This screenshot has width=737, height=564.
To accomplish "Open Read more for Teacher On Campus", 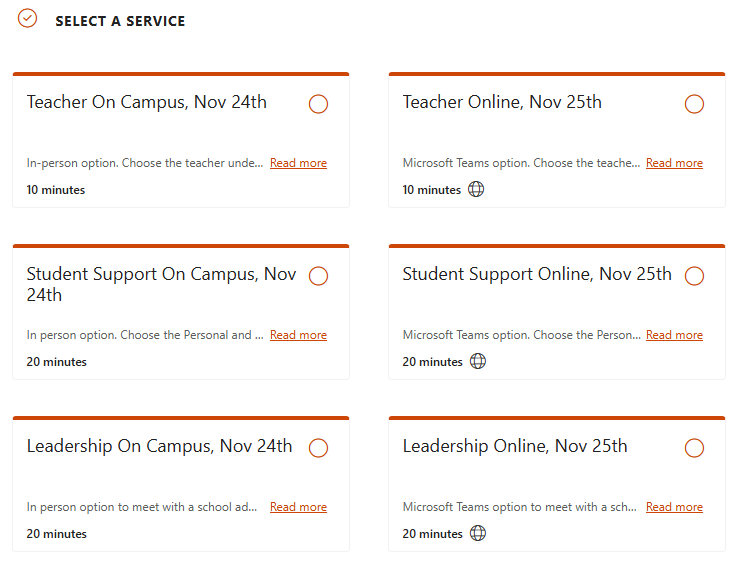I will tap(298, 163).
